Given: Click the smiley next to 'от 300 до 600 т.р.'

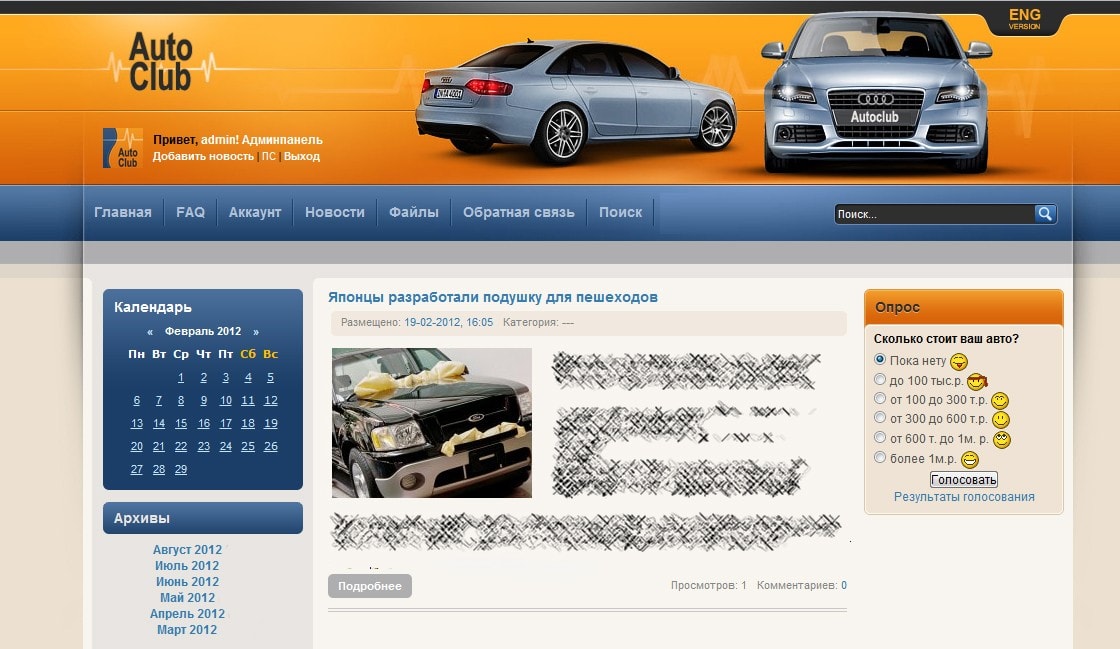Looking at the screenshot, I should coord(1001,420).
